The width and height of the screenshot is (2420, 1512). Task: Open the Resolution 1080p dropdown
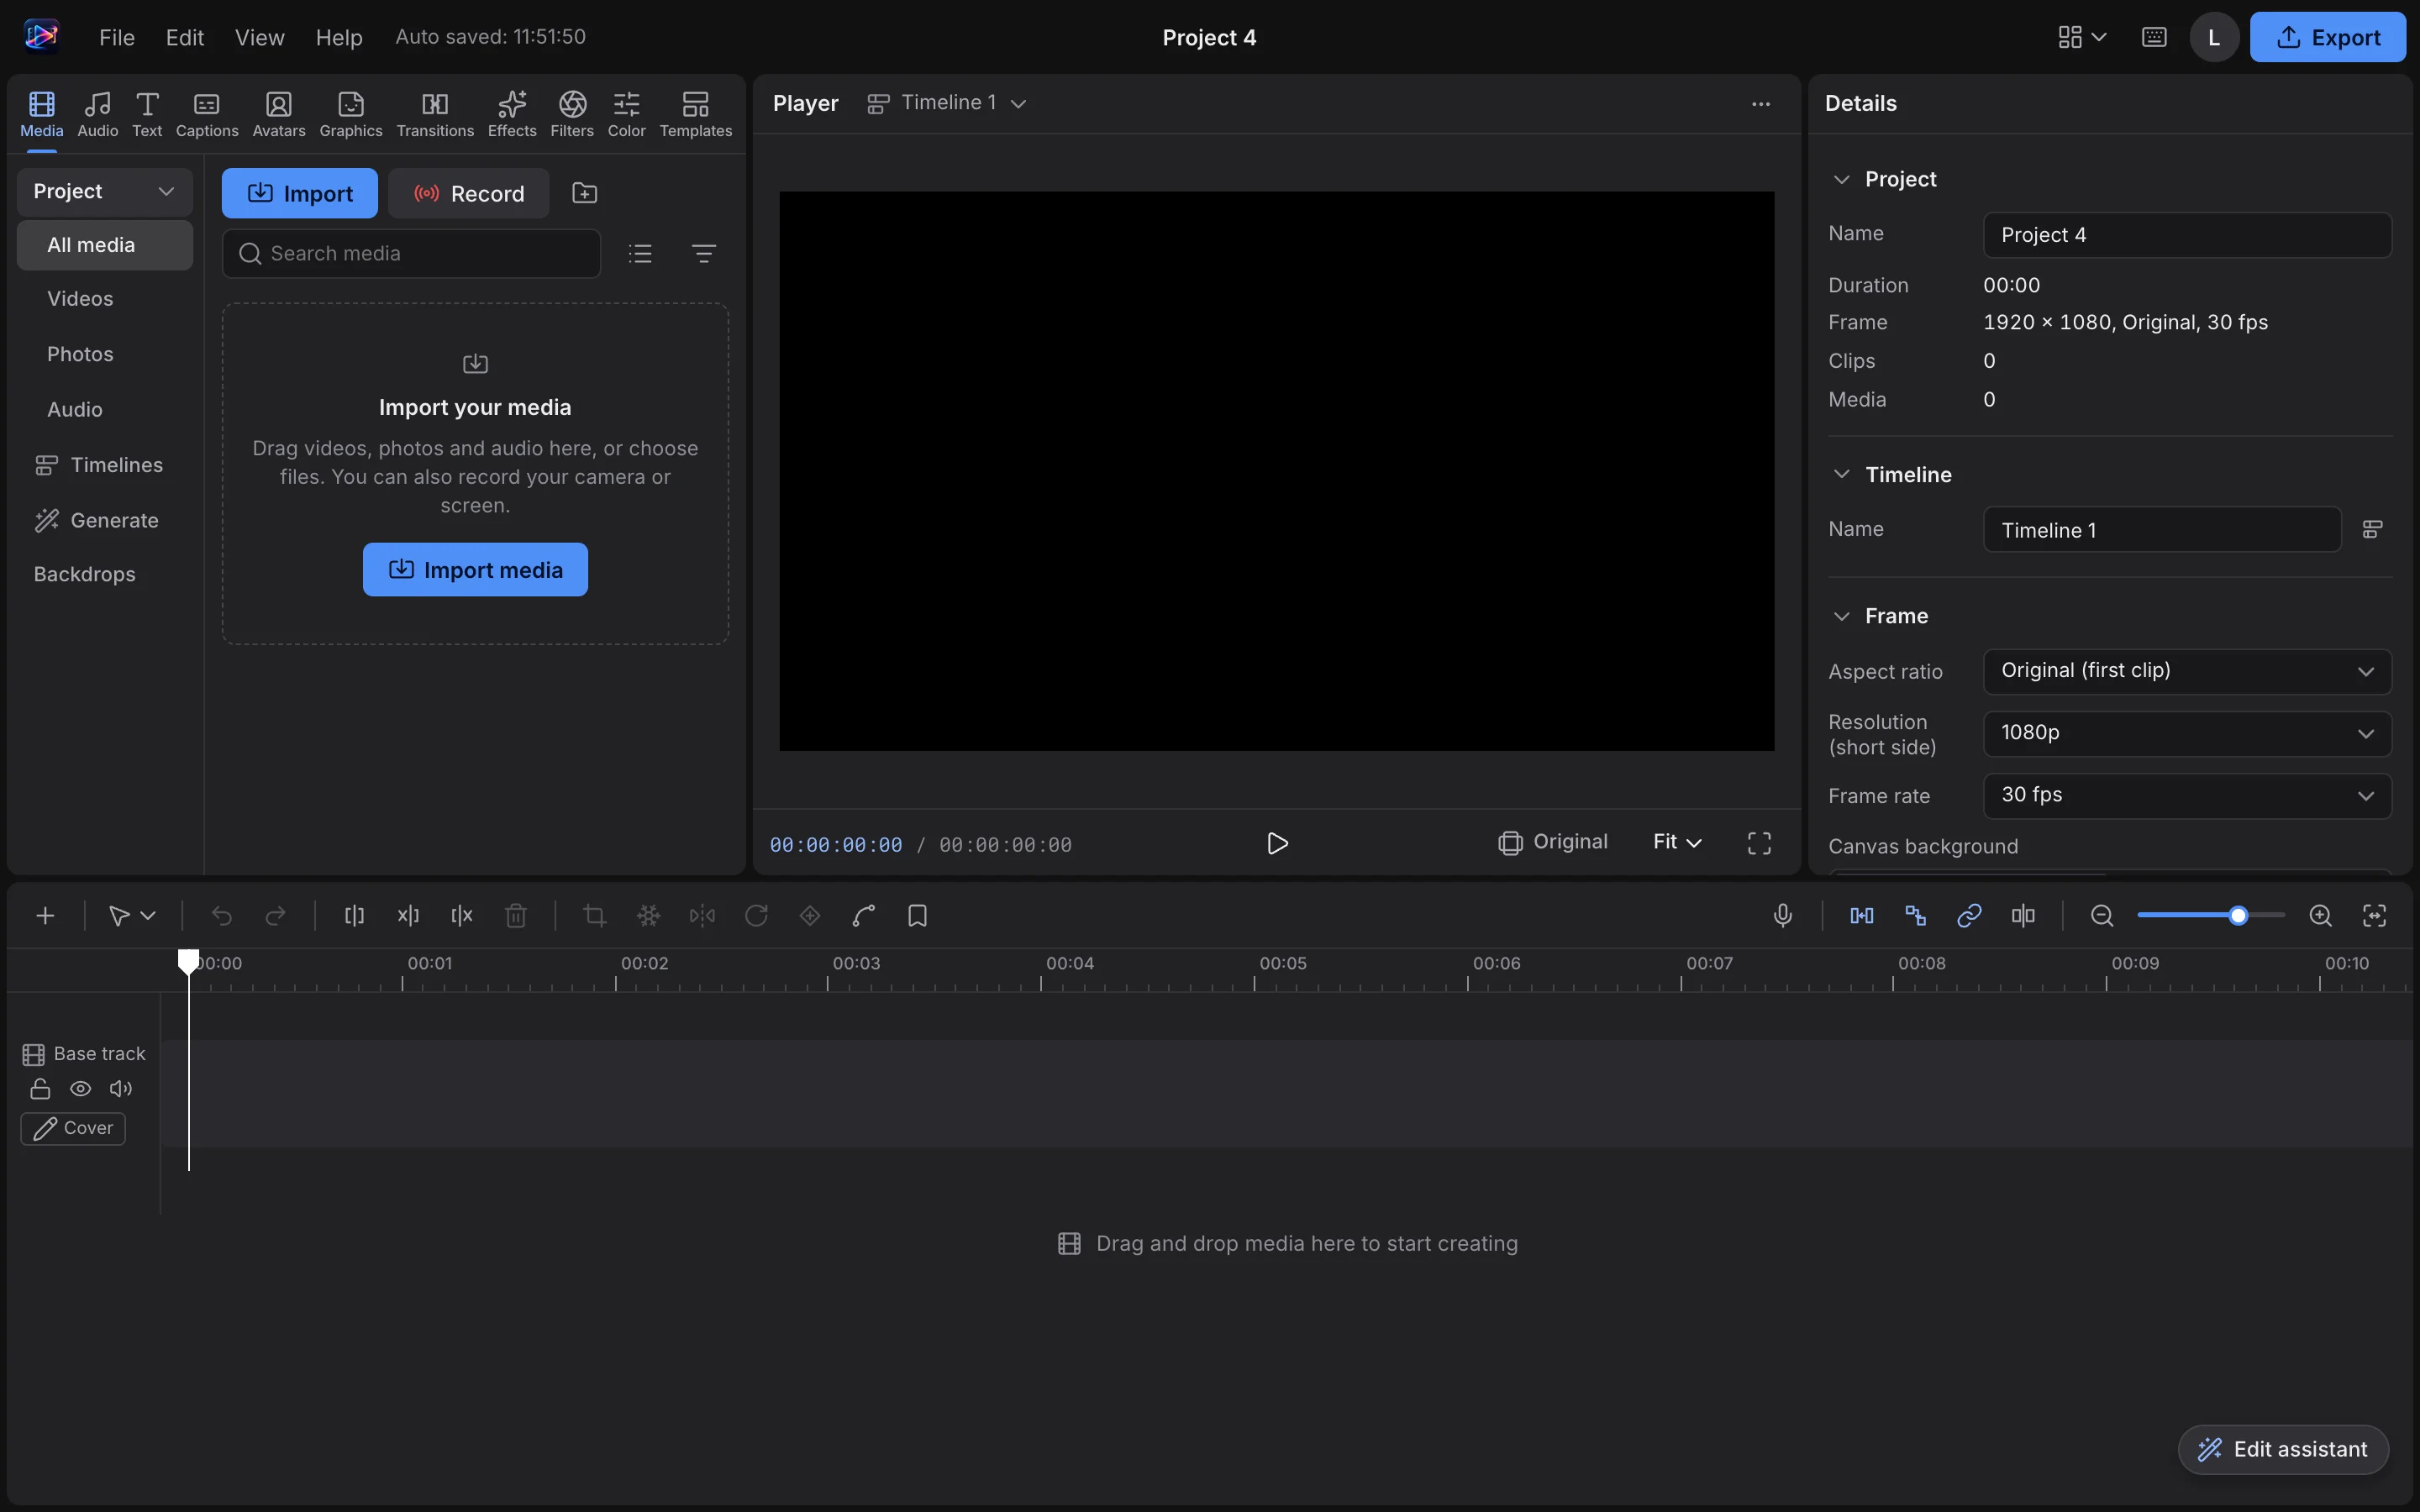pyautogui.click(x=2187, y=733)
